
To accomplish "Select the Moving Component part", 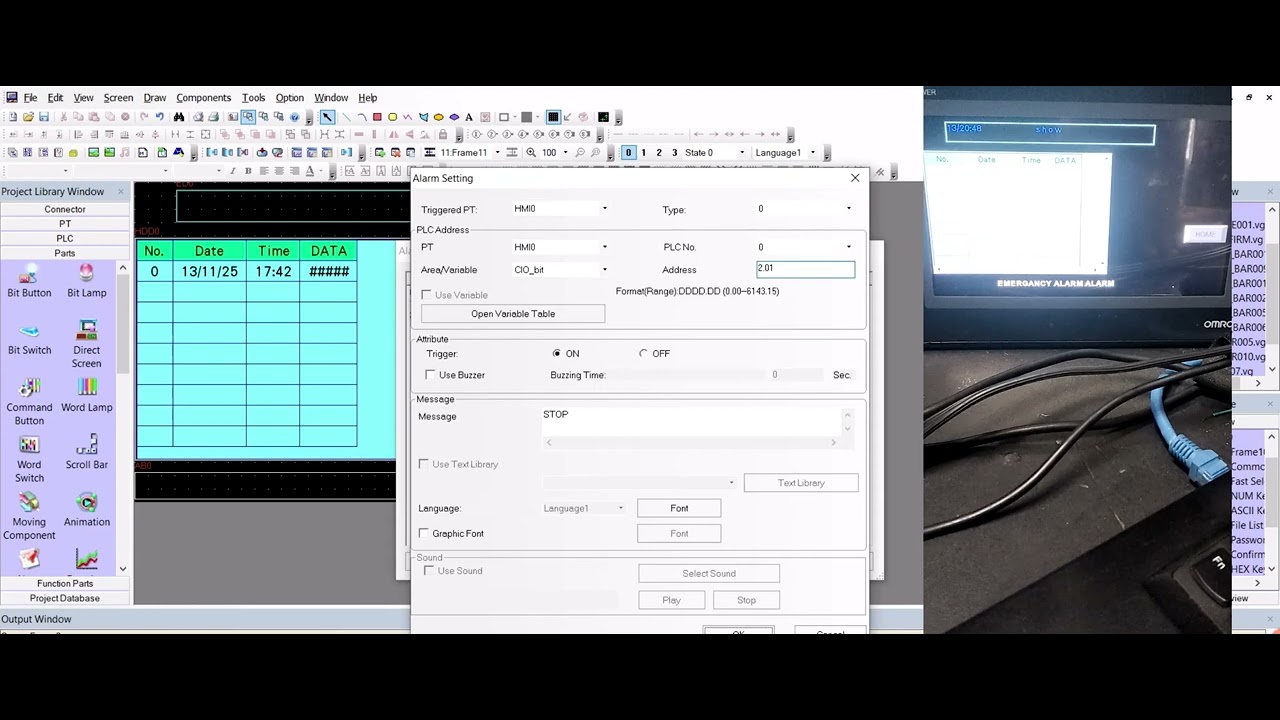I will [x=29, y=516].
